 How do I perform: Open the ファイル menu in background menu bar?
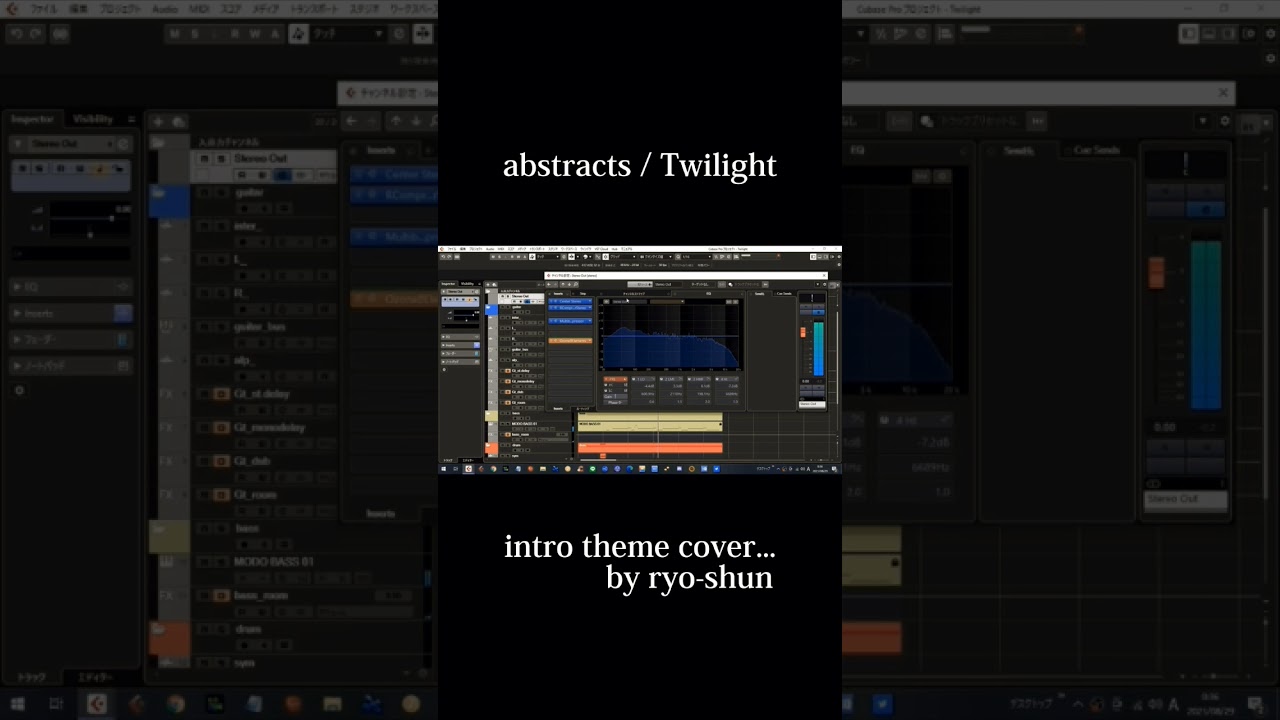coord(44,9)
